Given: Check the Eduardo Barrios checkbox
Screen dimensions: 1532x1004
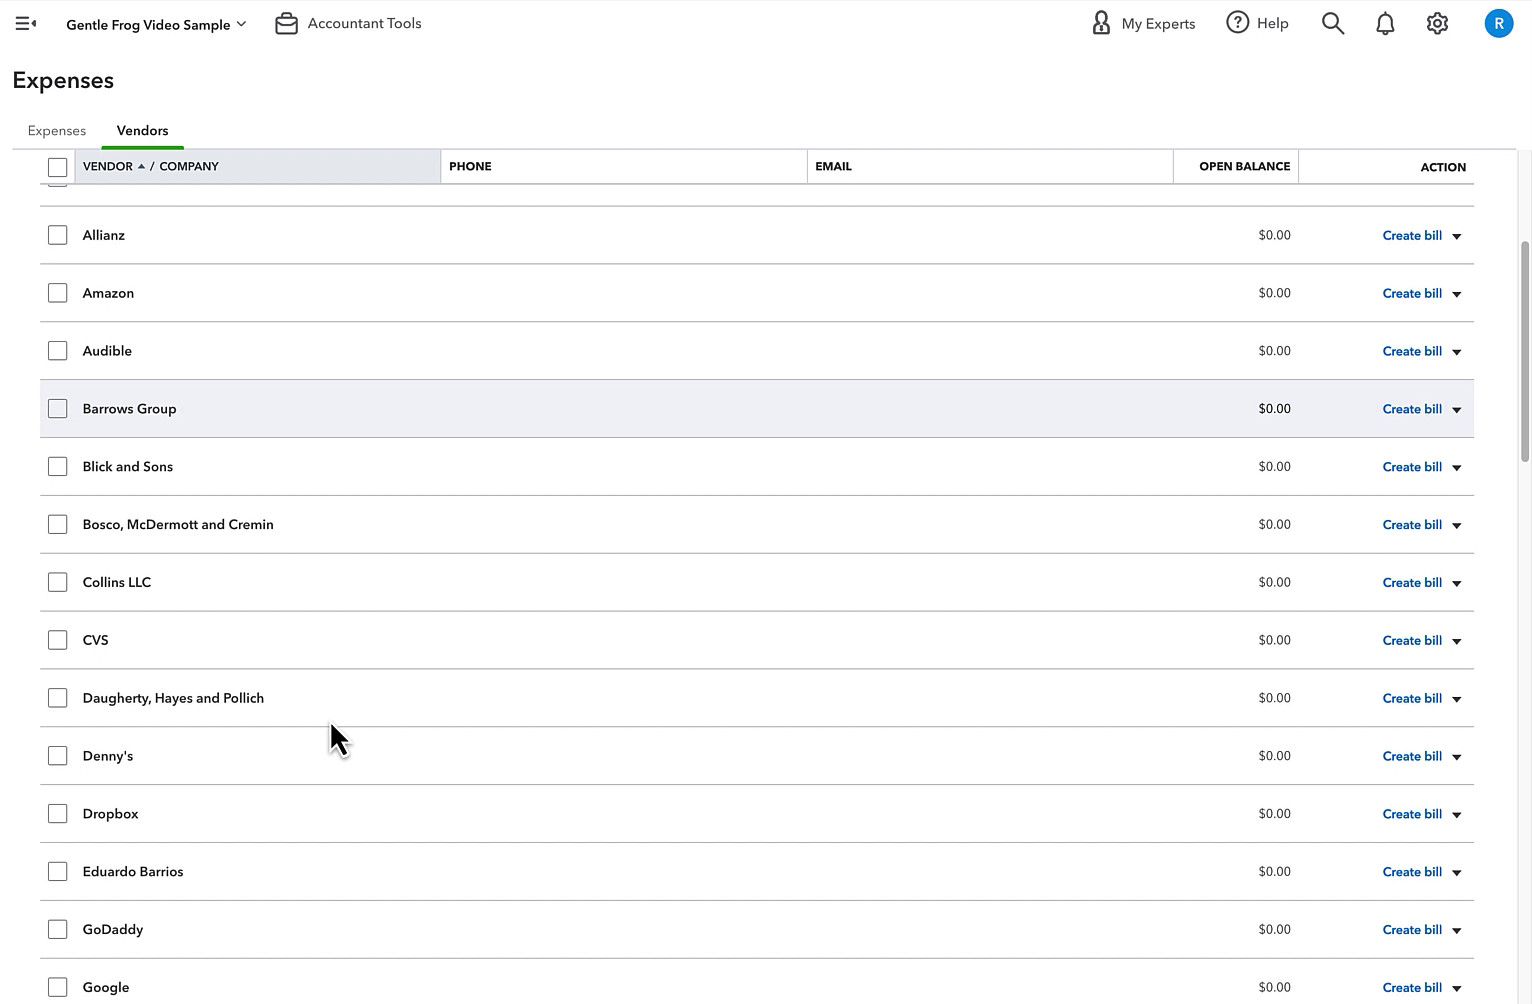Looking at the screenshot, I should tap(58, 872).
